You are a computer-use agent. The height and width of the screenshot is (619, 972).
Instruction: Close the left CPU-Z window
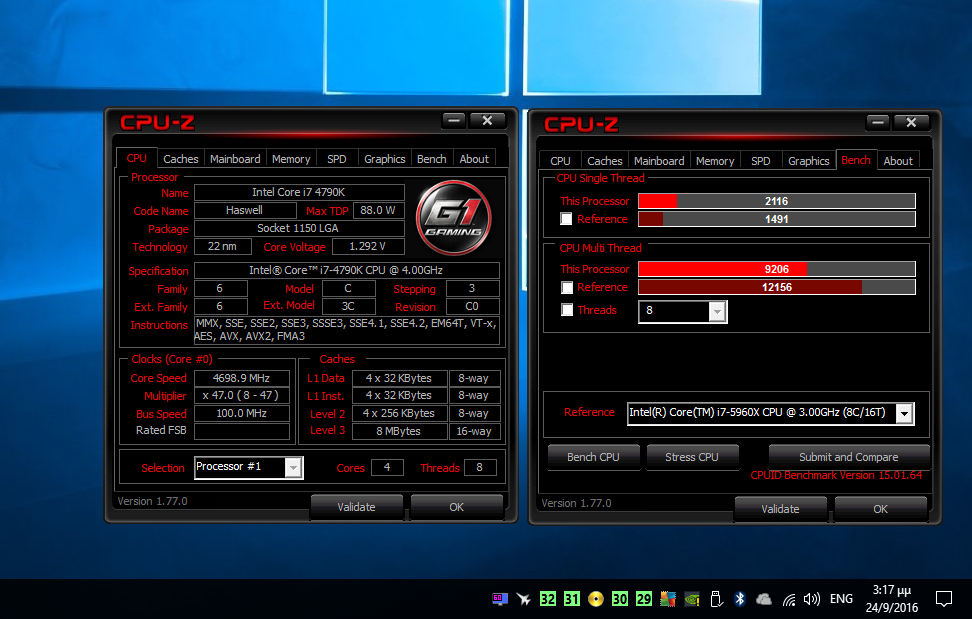pyautogui.click(x=487, y=120)
